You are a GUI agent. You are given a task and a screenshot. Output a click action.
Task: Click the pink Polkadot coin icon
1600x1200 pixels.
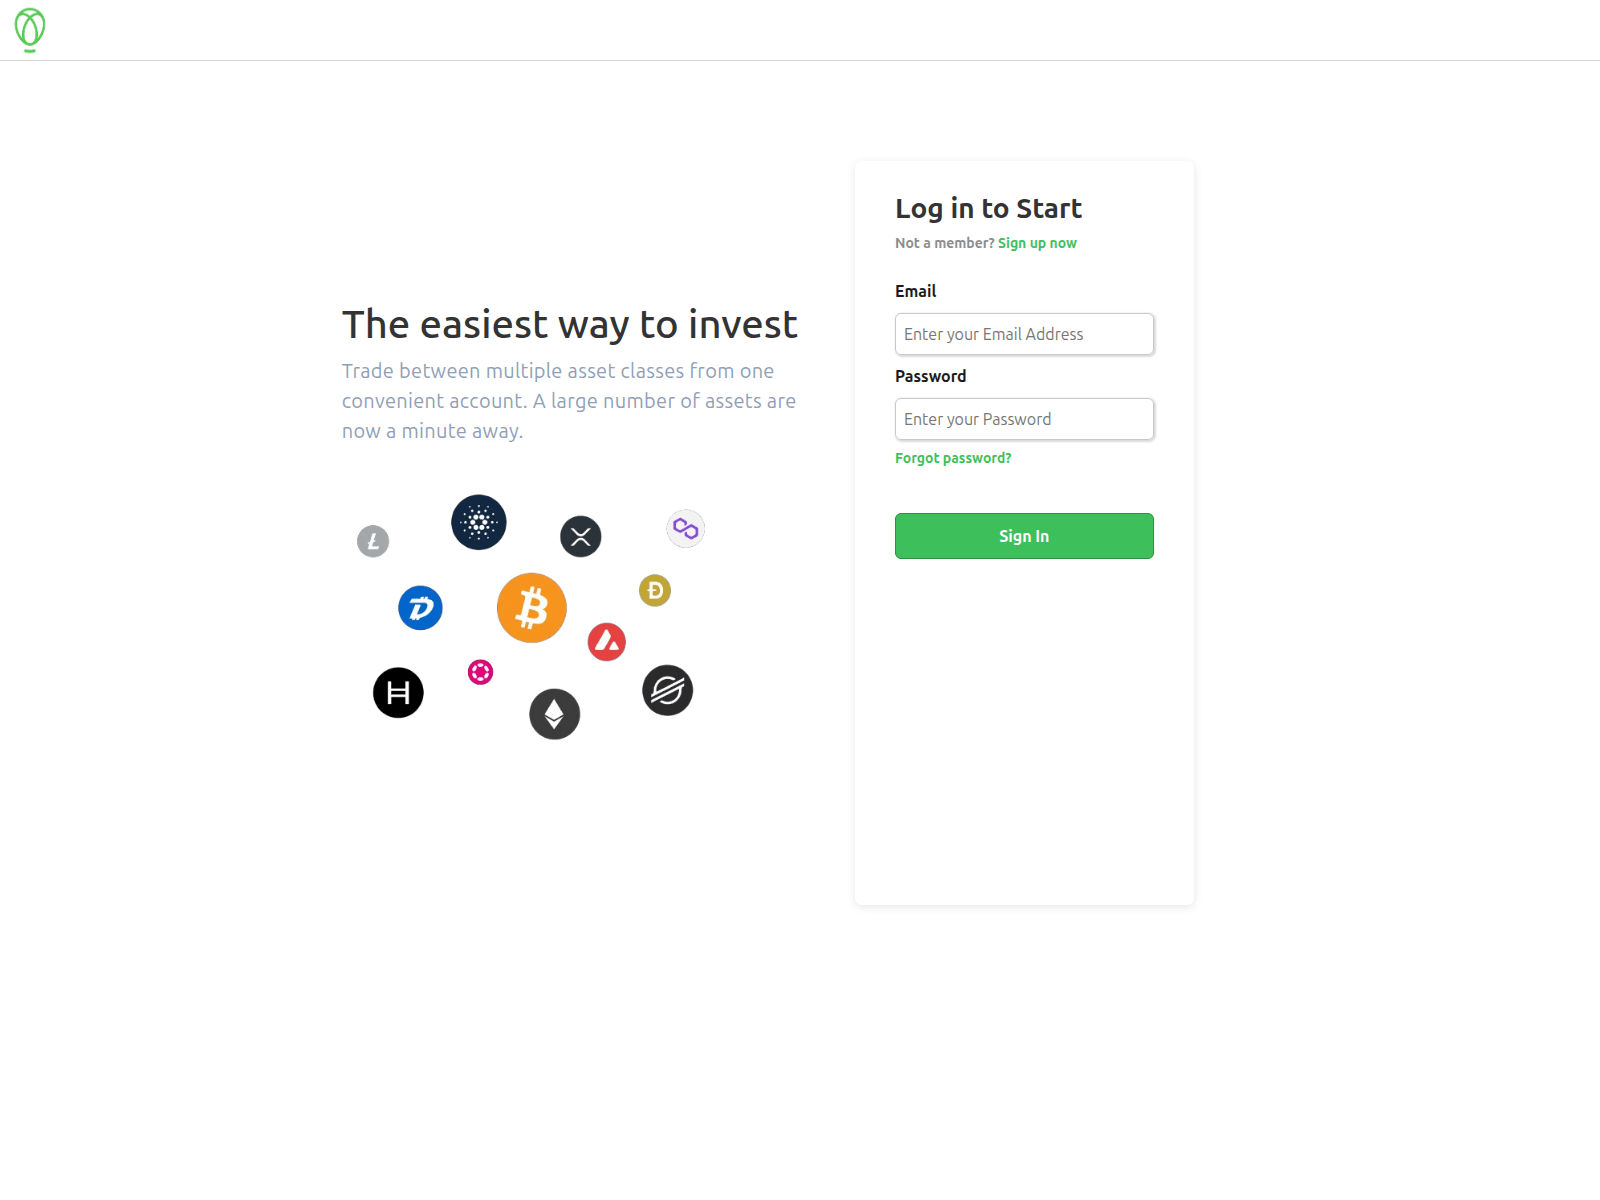pos(481,672)
